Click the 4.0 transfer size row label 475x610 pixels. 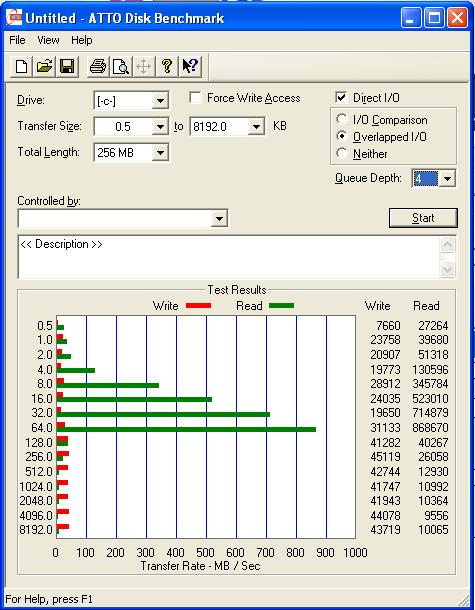45,370
